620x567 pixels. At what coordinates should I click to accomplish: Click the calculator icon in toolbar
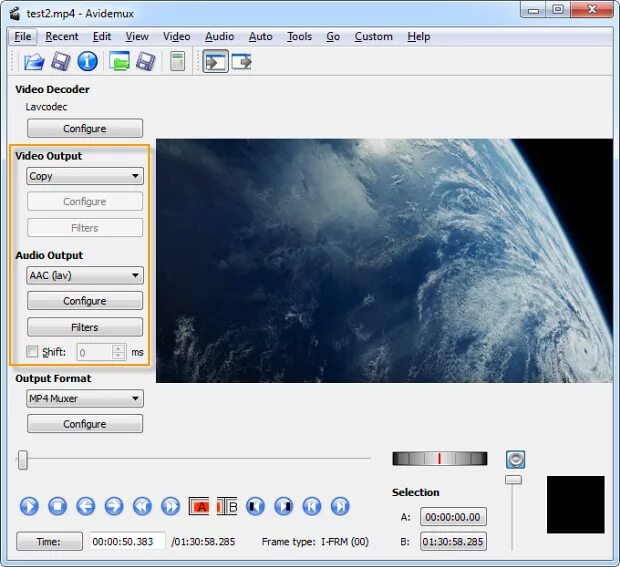[177, 62]
